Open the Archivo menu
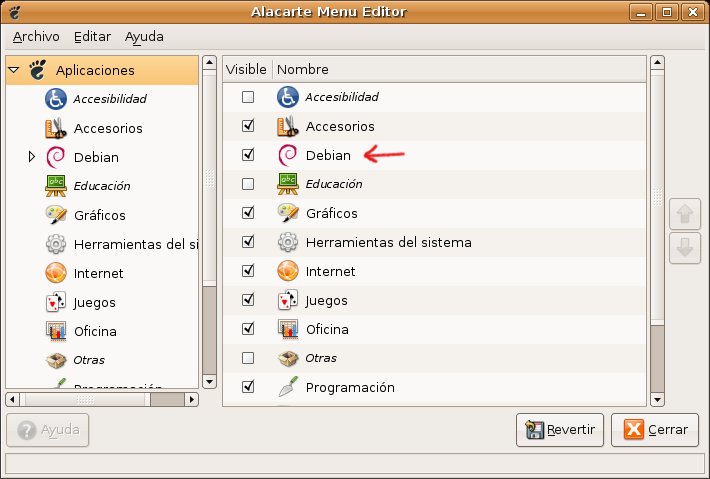Image resolution: width=710 pixels, height=479 pixels. (x=36, y=36)
